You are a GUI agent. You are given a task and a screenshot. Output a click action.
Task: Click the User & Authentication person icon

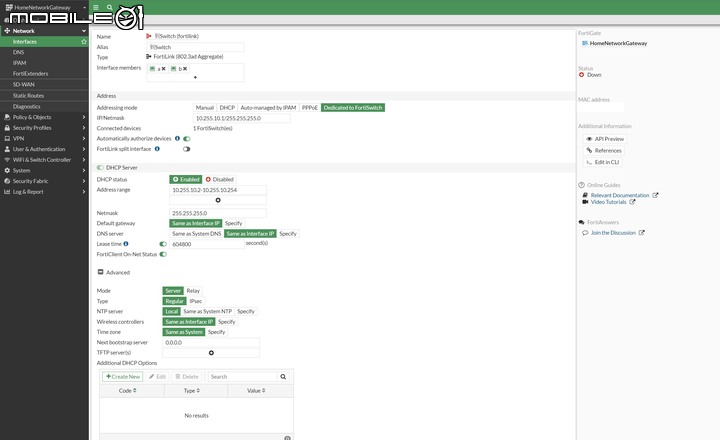(x=7, y=149)
